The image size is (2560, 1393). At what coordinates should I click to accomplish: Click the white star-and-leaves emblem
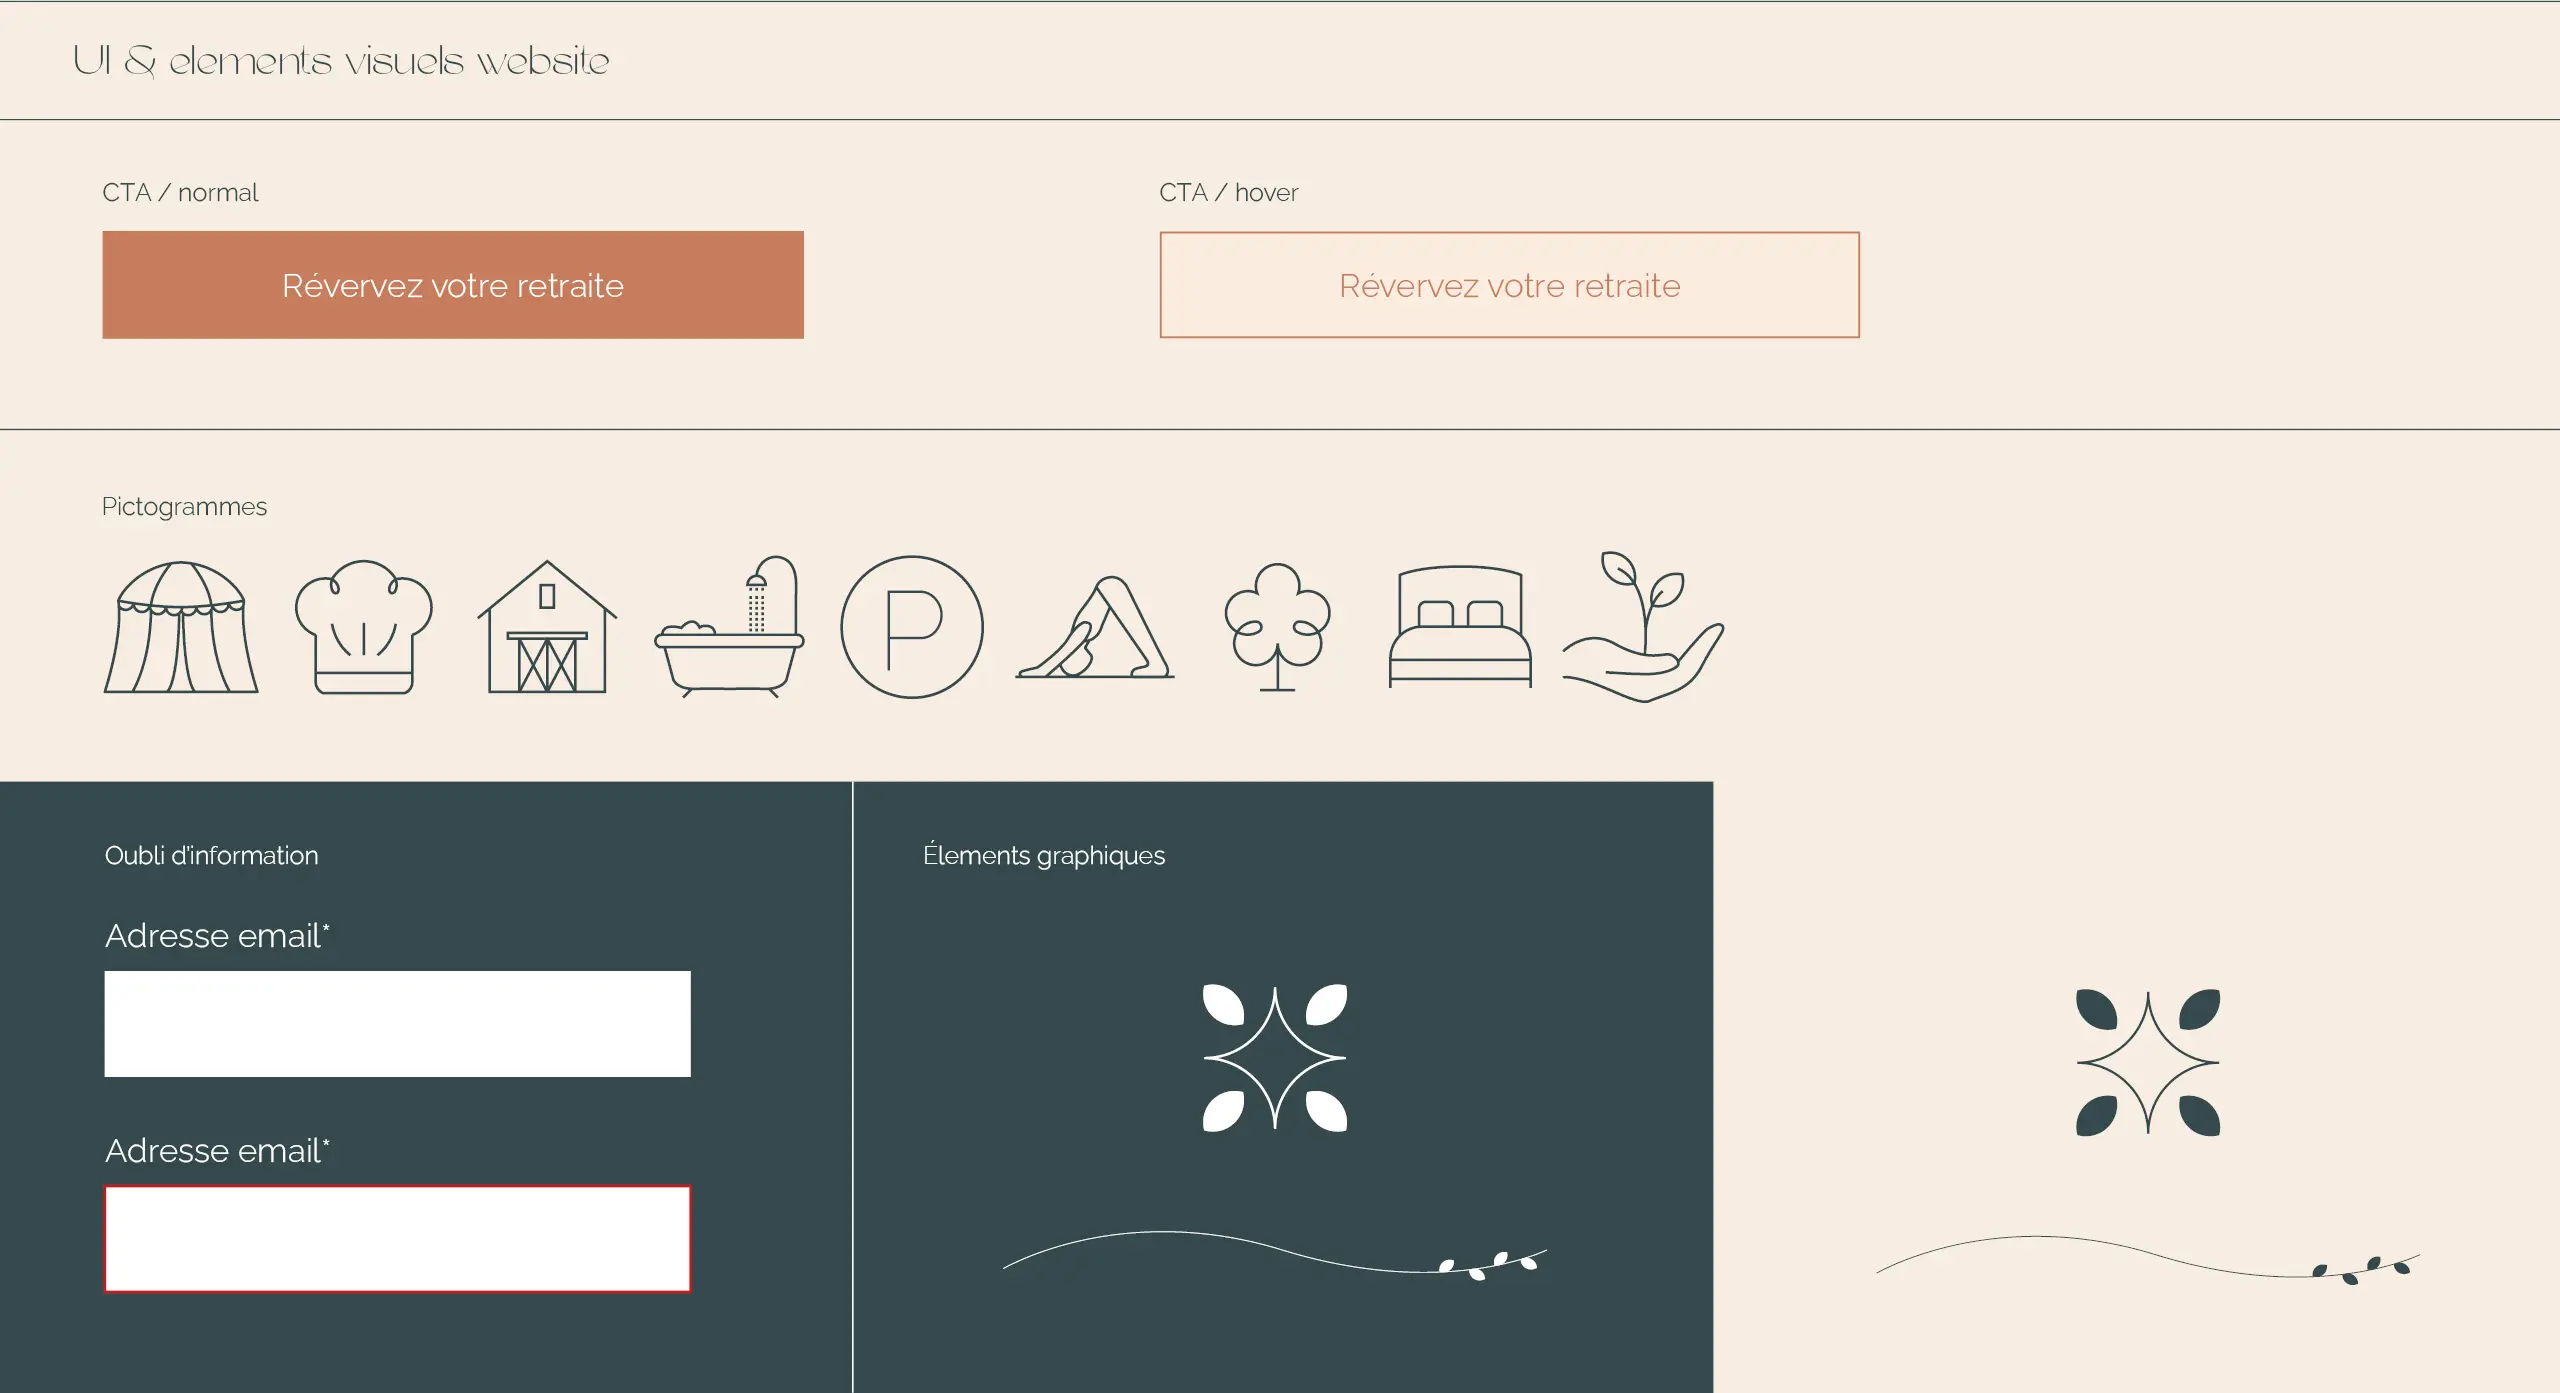(x=1275, y=1058)
